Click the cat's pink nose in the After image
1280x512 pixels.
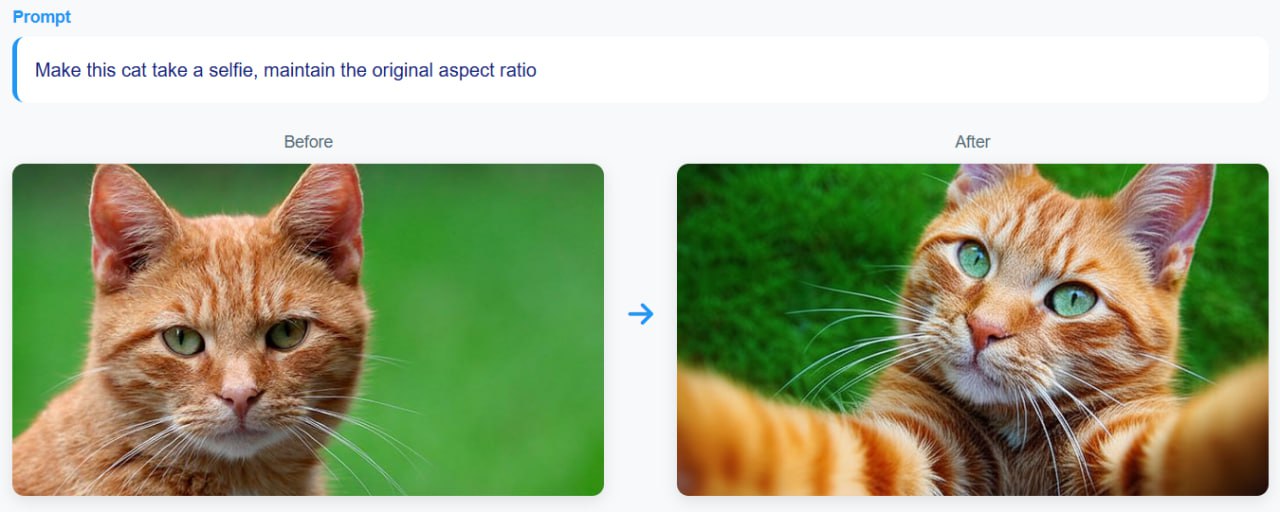(x=986, y=331)
